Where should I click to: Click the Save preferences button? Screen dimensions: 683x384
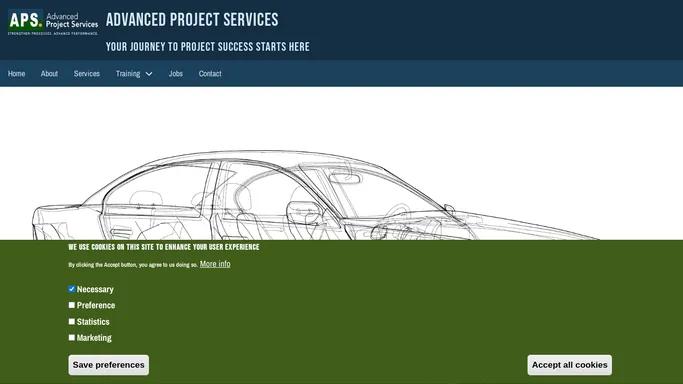(108, 365)
